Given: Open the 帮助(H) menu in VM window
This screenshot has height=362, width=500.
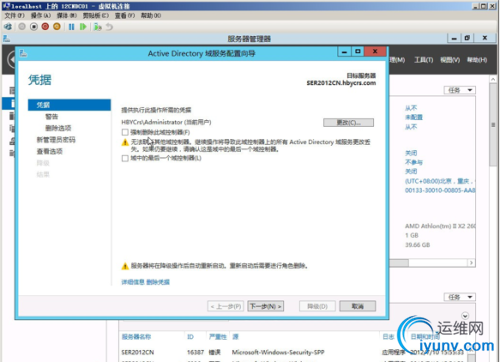Looking at the screenshot, I should [x=151, y=15].
